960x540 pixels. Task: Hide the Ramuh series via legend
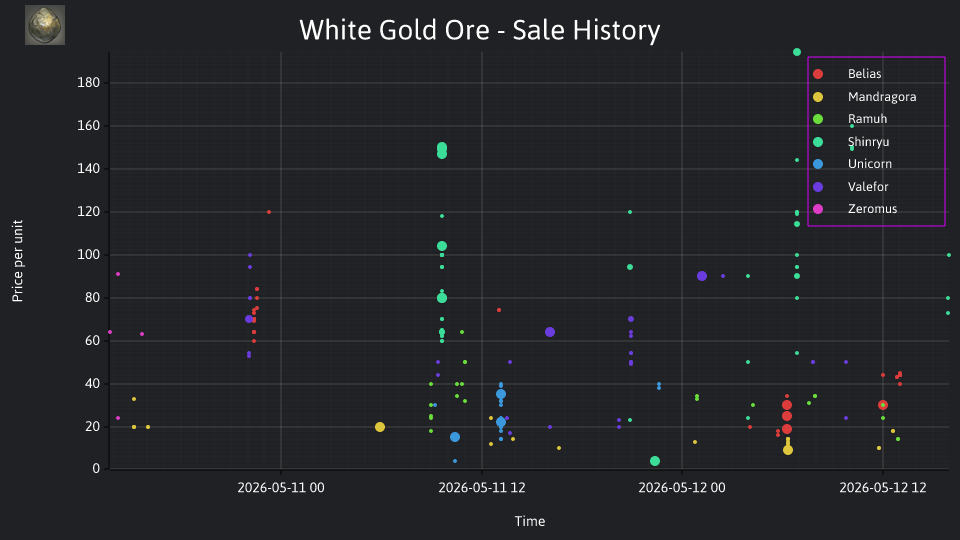[849, 119]
